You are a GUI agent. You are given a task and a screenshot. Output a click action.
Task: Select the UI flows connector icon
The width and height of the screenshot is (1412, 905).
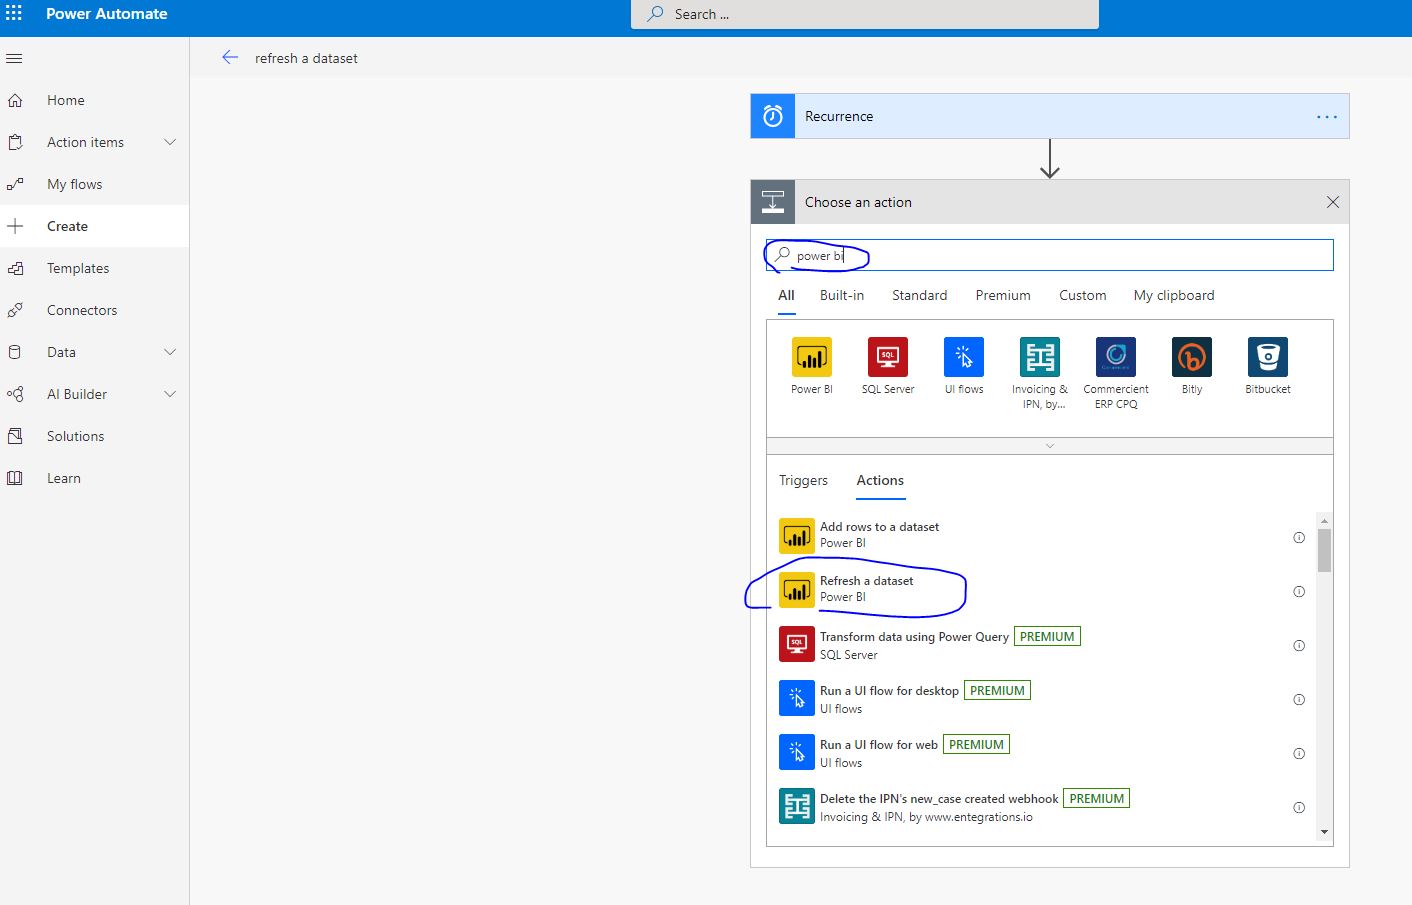point(964,357)
